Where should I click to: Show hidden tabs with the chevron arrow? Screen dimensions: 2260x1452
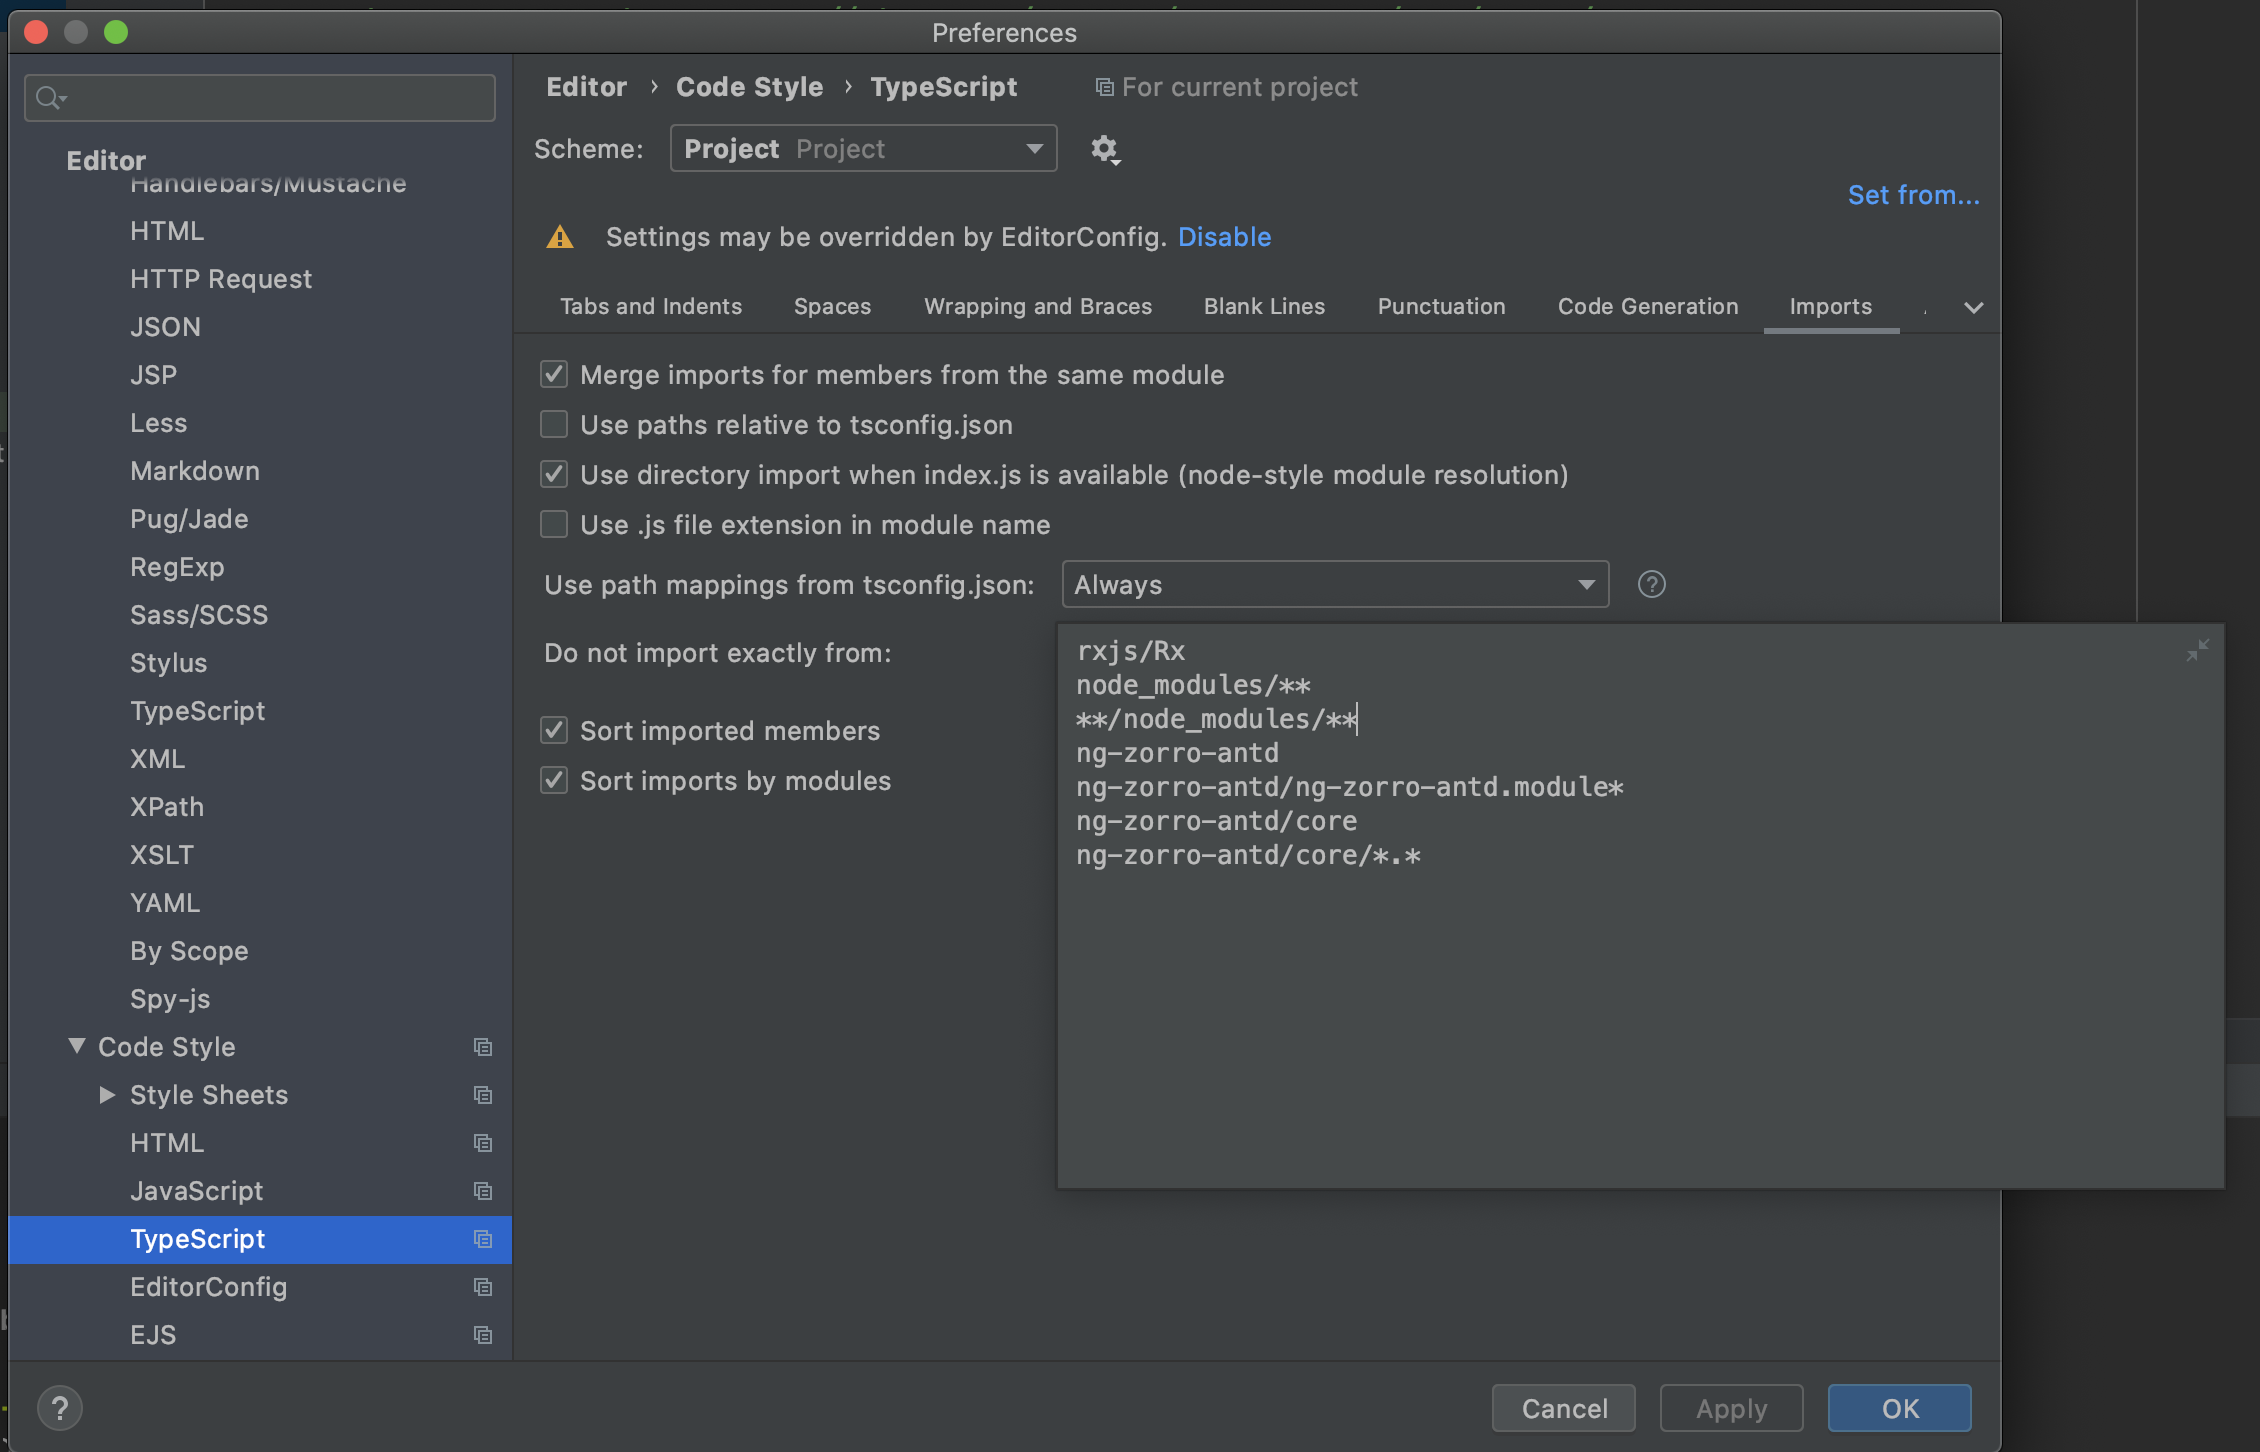coord(1973,307)
